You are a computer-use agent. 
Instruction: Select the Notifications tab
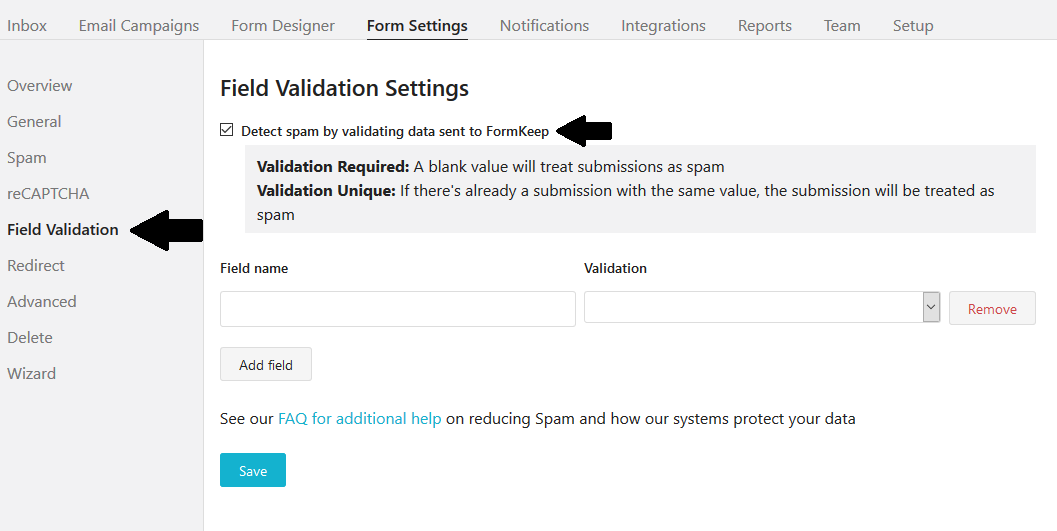[544, 26]
